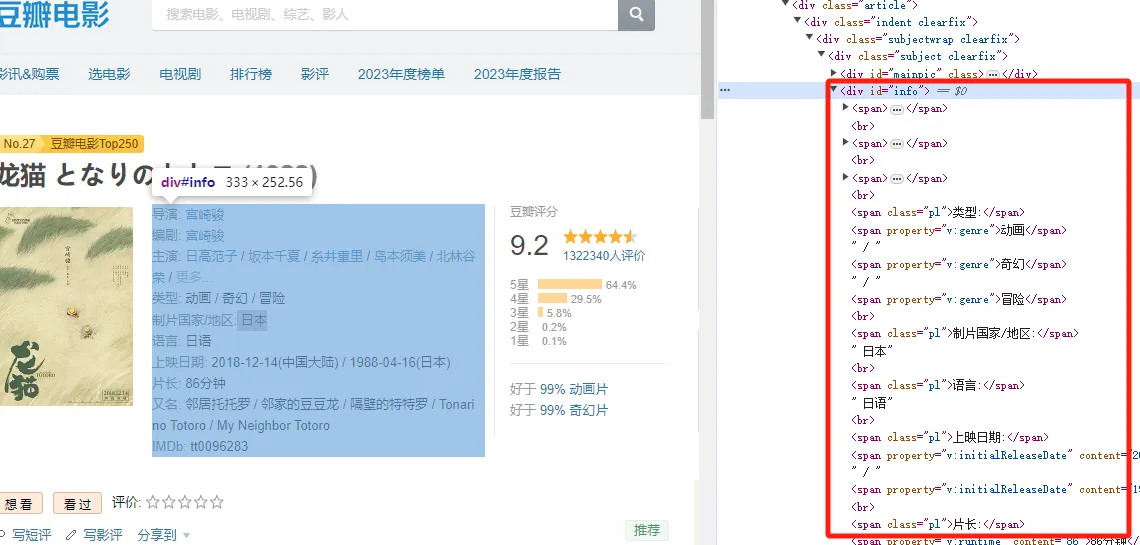Click the pencil icon for 写影评
The width and height of the screenshot is (1140, 545).
[x=71, y=535]
